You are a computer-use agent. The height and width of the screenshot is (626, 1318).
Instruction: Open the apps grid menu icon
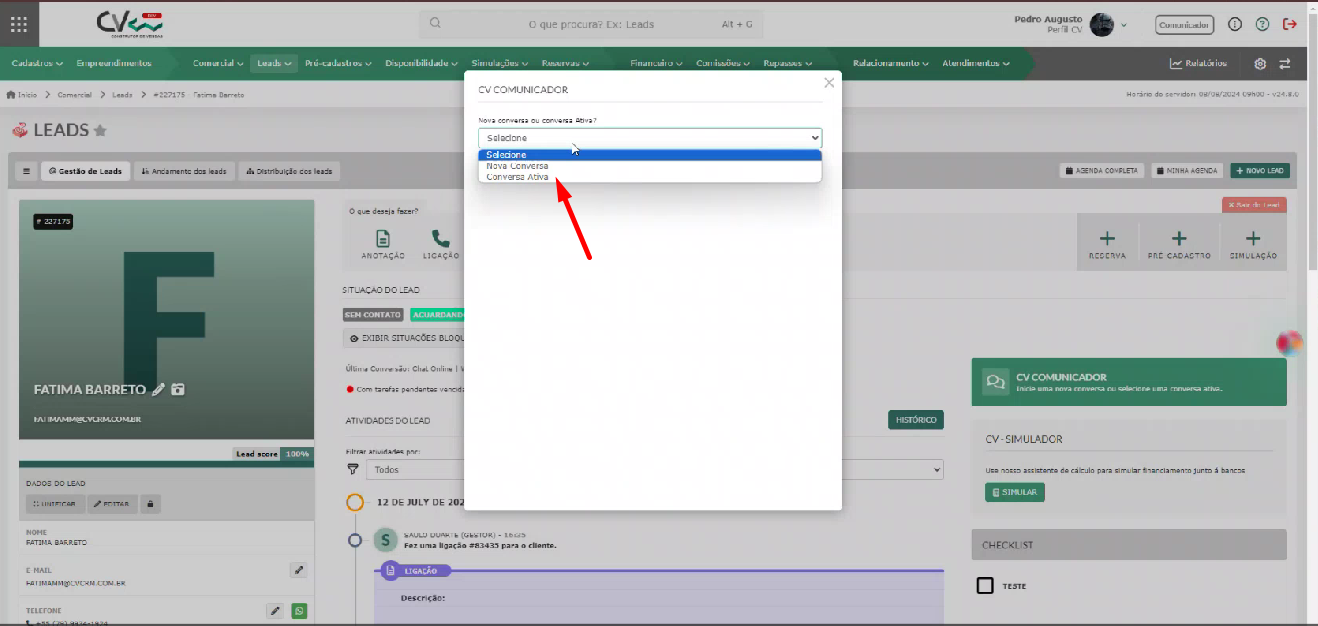pyautogui.click(x=19, y=24)
